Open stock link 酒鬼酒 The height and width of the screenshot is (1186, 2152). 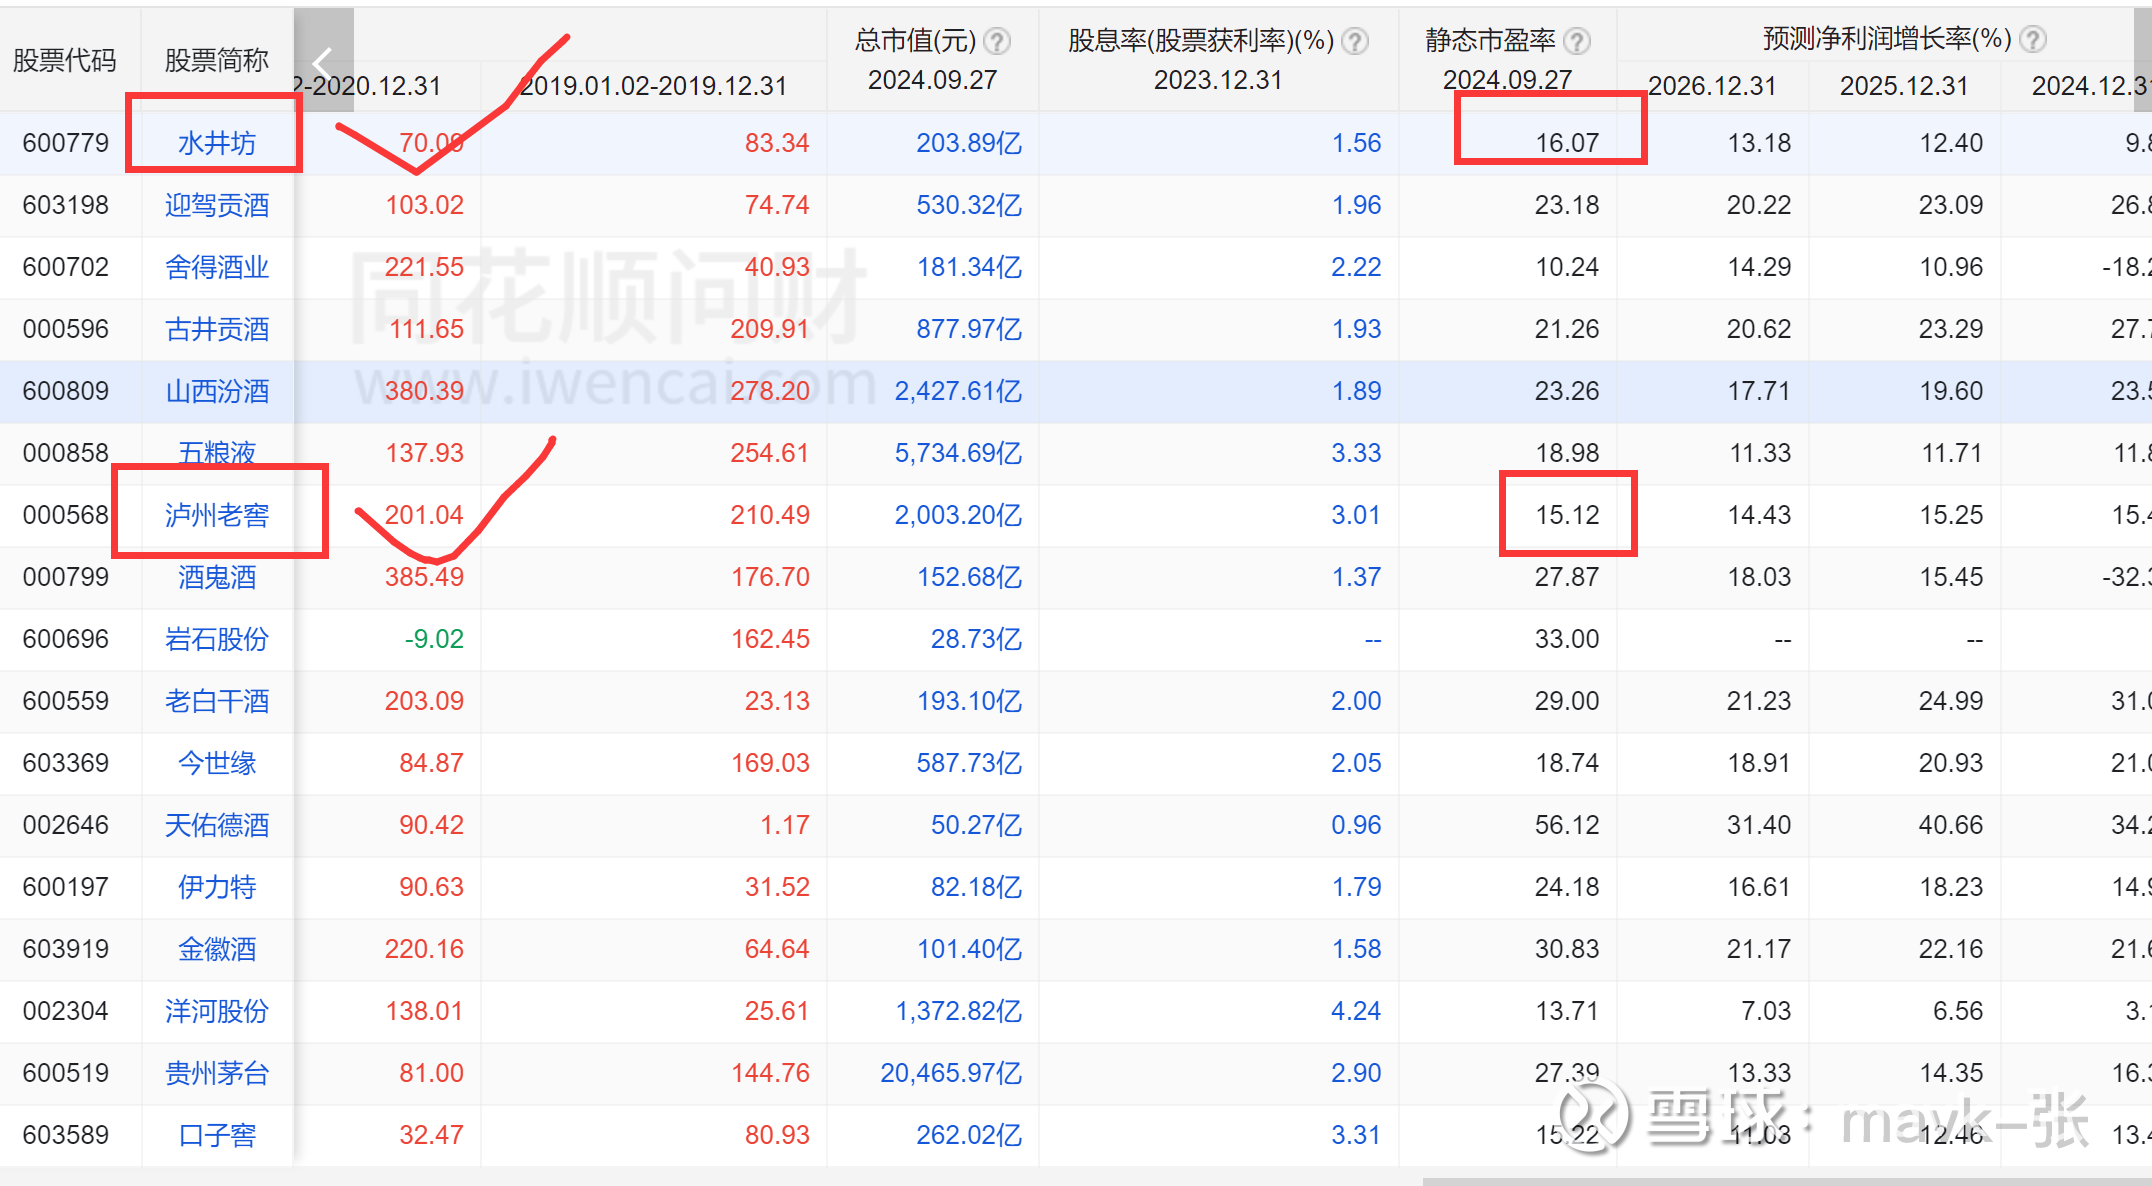[217, 577]
